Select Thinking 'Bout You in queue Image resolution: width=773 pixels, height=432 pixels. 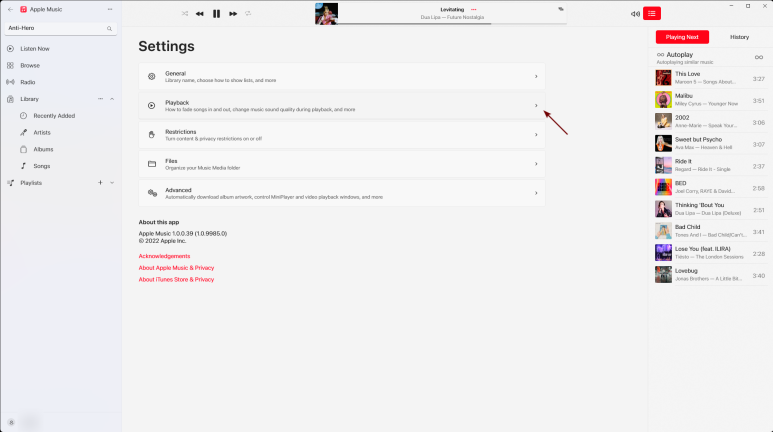tap(710, 209)
